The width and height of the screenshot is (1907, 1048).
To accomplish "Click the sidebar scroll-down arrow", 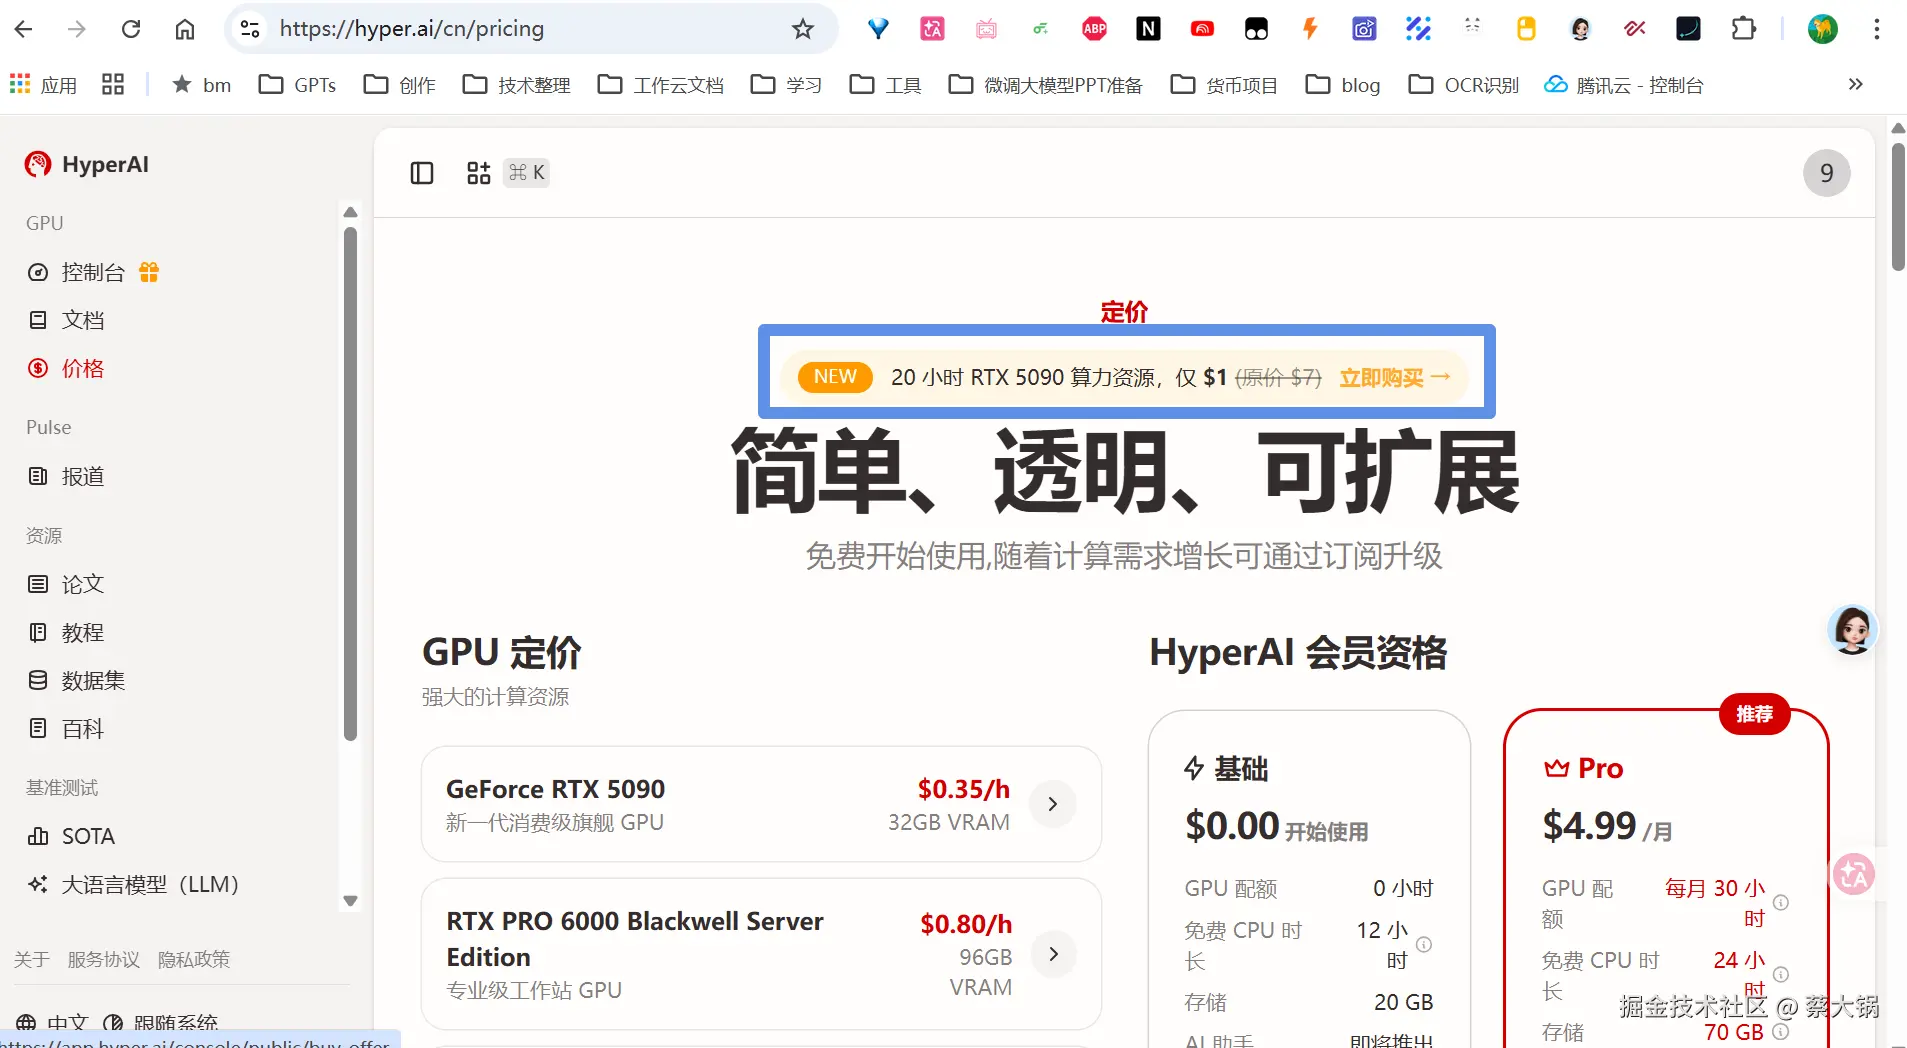I will pos(350,900).
